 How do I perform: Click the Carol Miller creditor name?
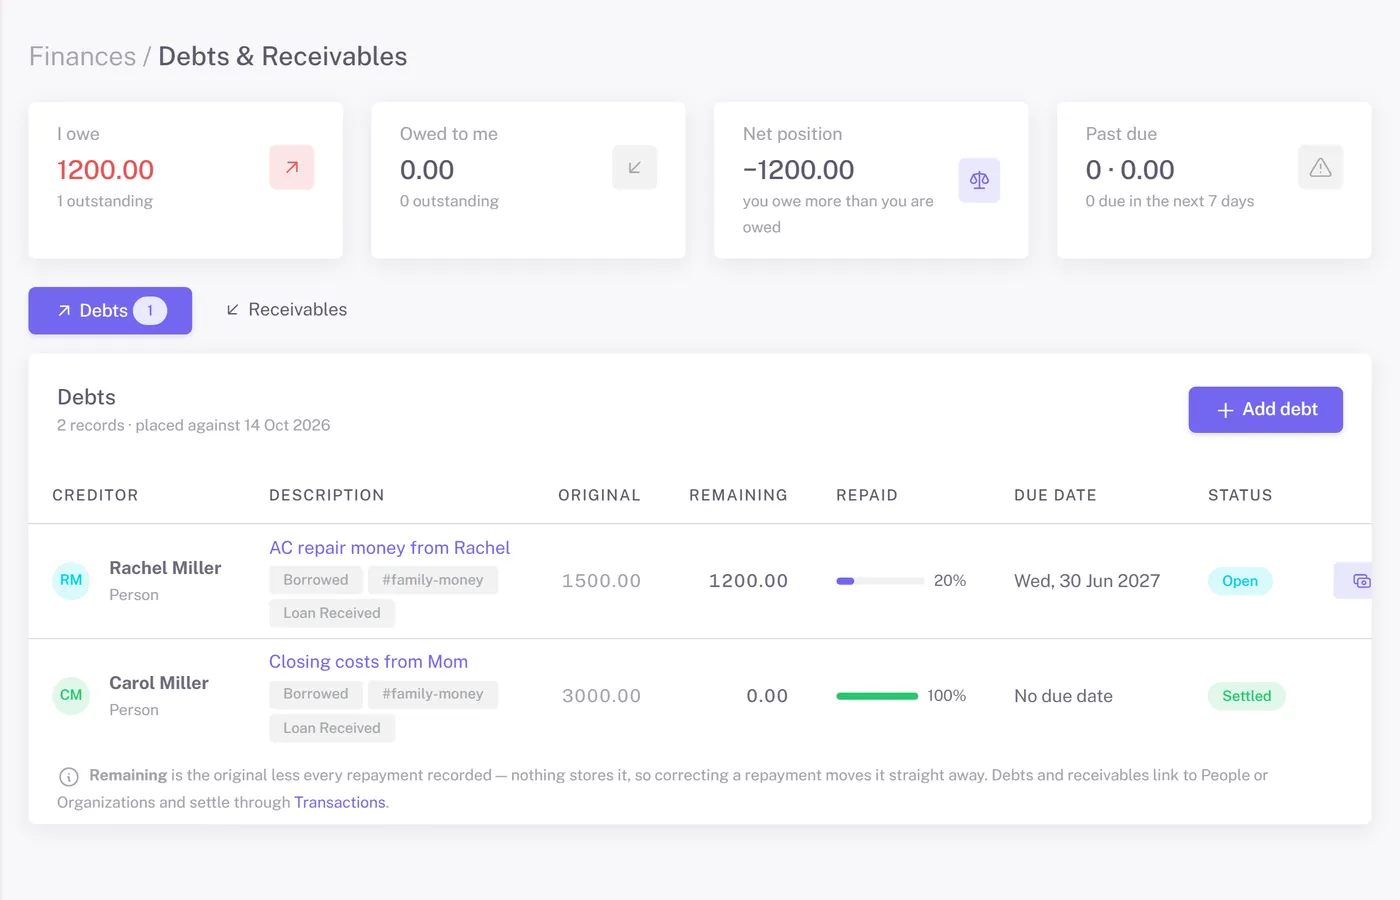click(x=159, y=683)
